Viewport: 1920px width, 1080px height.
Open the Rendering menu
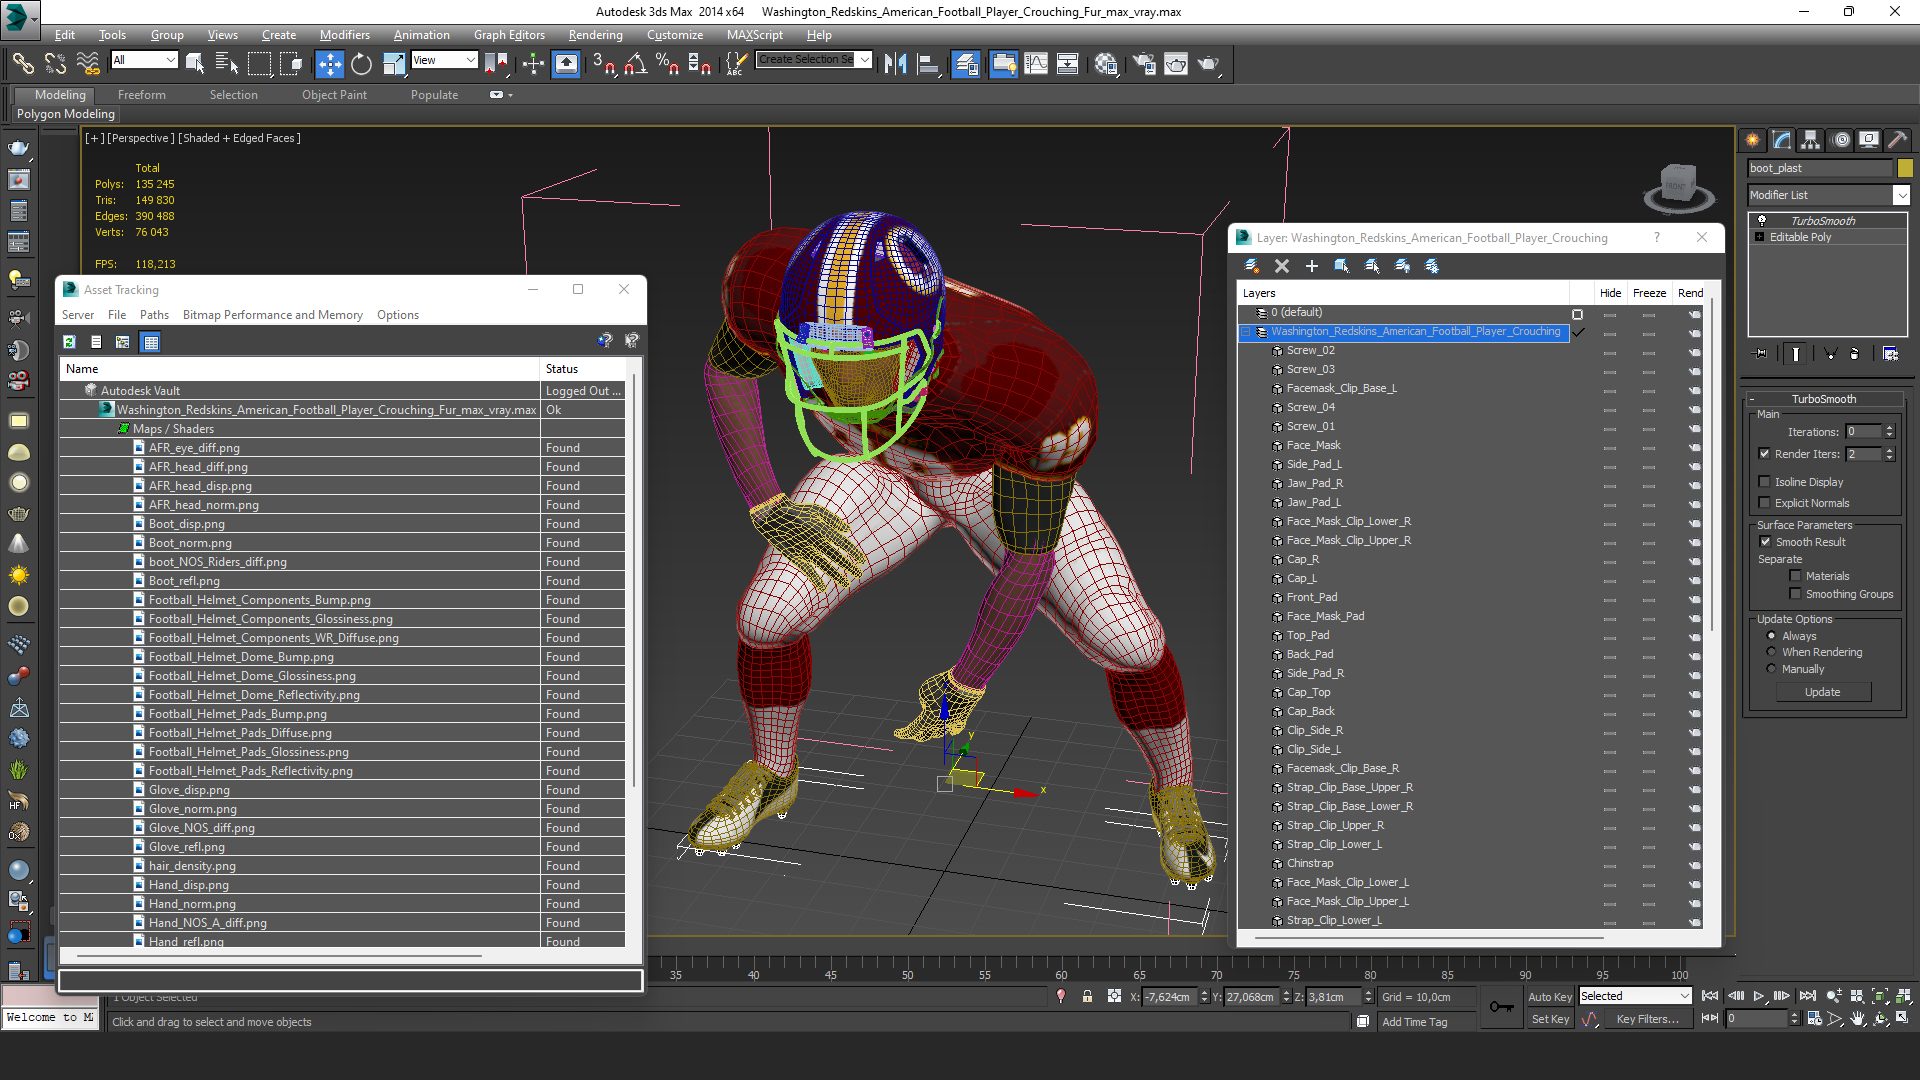pos(595,35)
